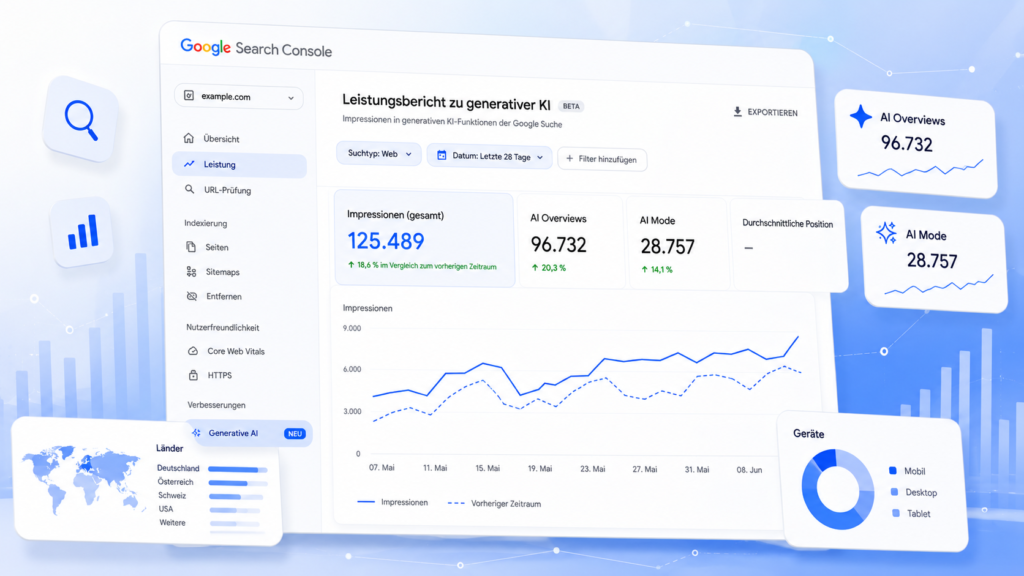Image resolution: width=1024 pixels, height=576 pixels.
Task: Open the Datum: Letzte 28 Tage dropdown
Action: point(490,157)
